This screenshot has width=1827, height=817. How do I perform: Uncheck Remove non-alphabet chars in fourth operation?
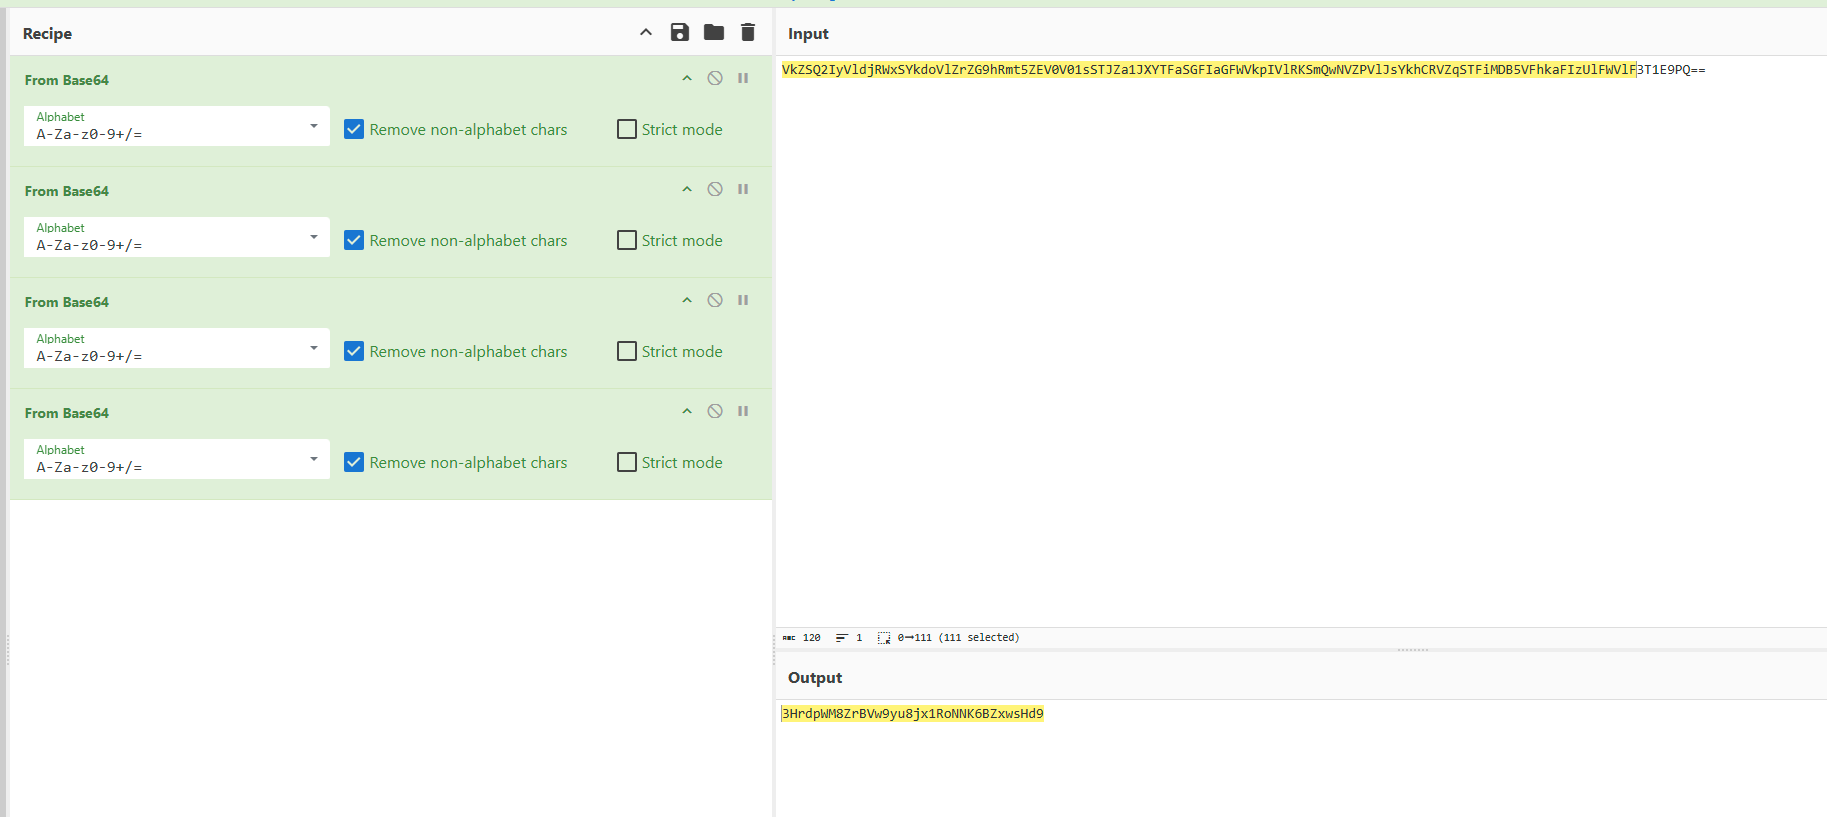tap(354, 462)
